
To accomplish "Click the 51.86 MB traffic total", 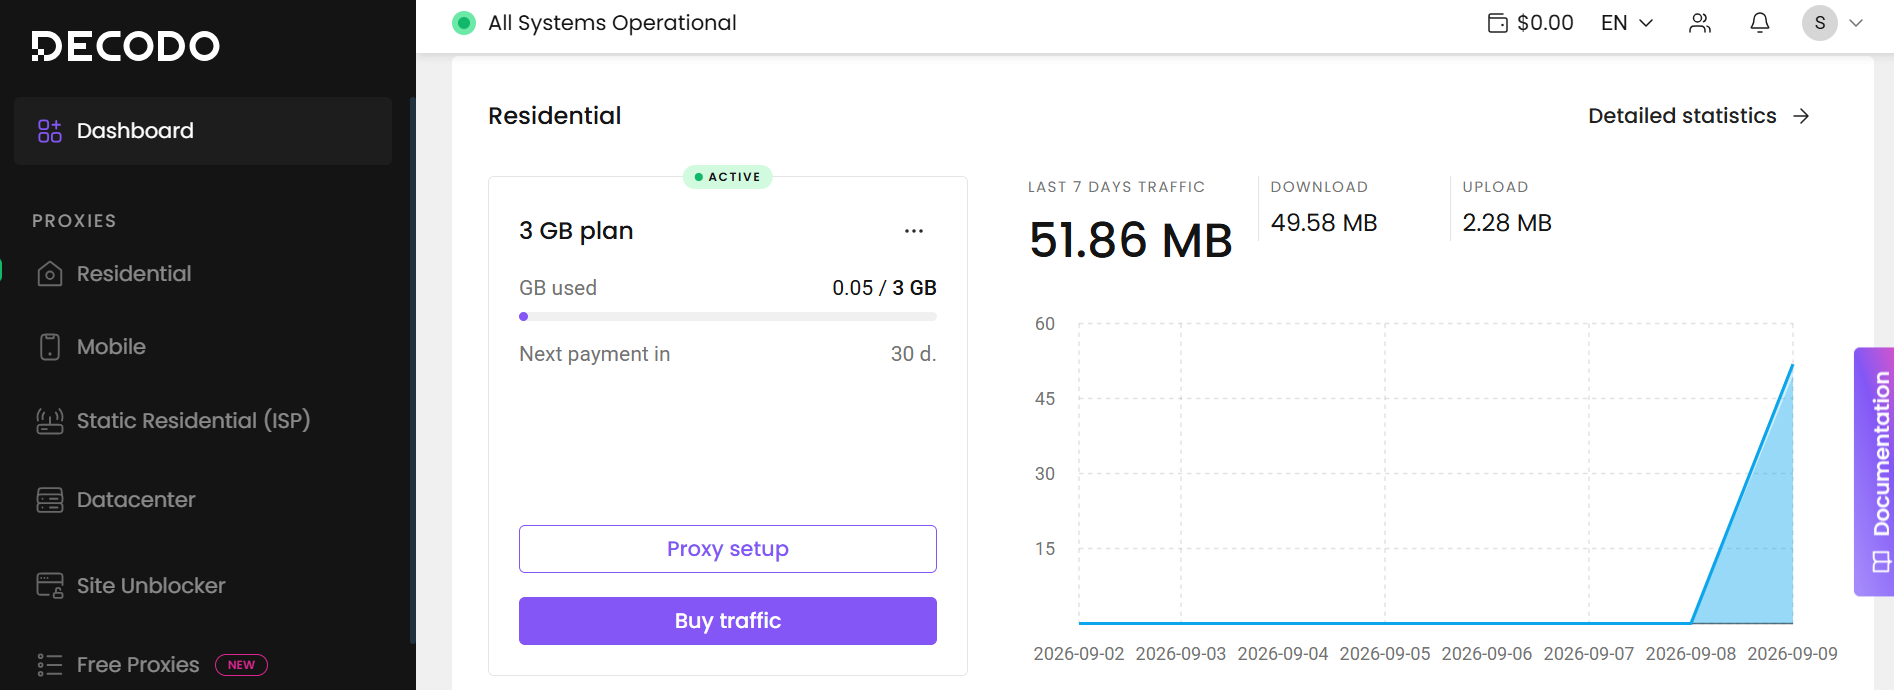I will pos(1131,241).
